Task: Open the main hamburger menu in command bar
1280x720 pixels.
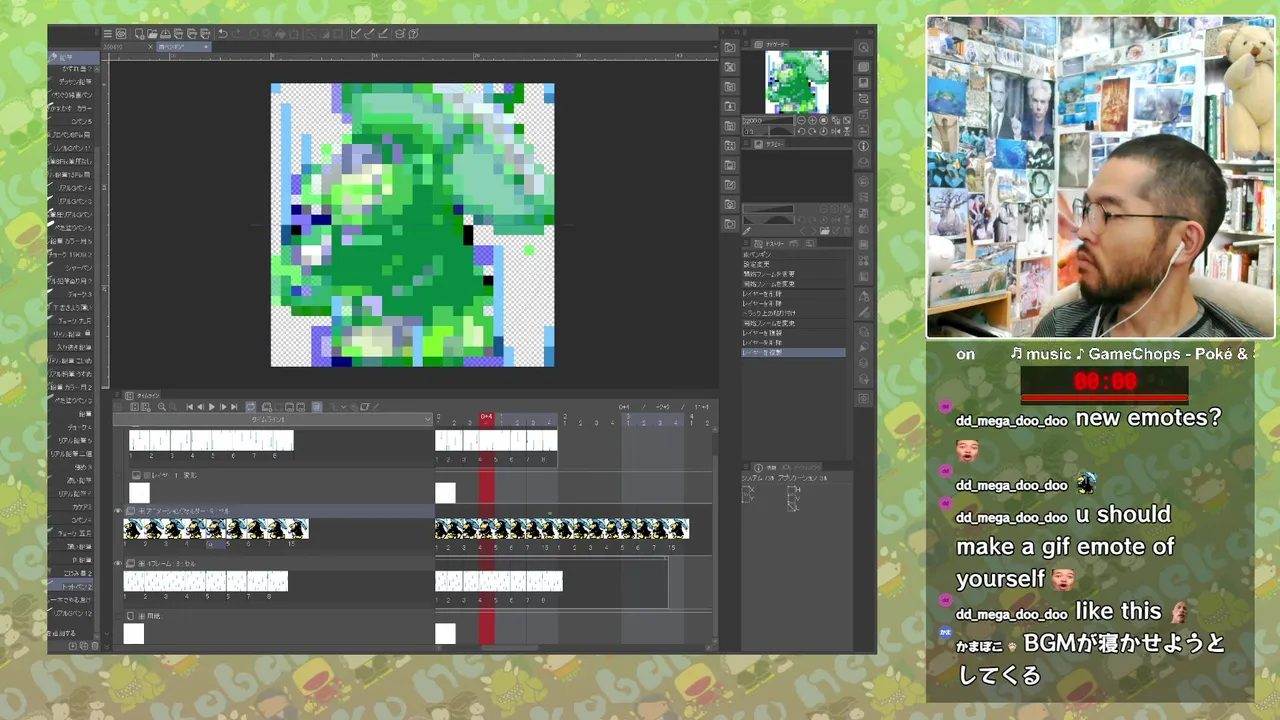Action: pos(108,34)
